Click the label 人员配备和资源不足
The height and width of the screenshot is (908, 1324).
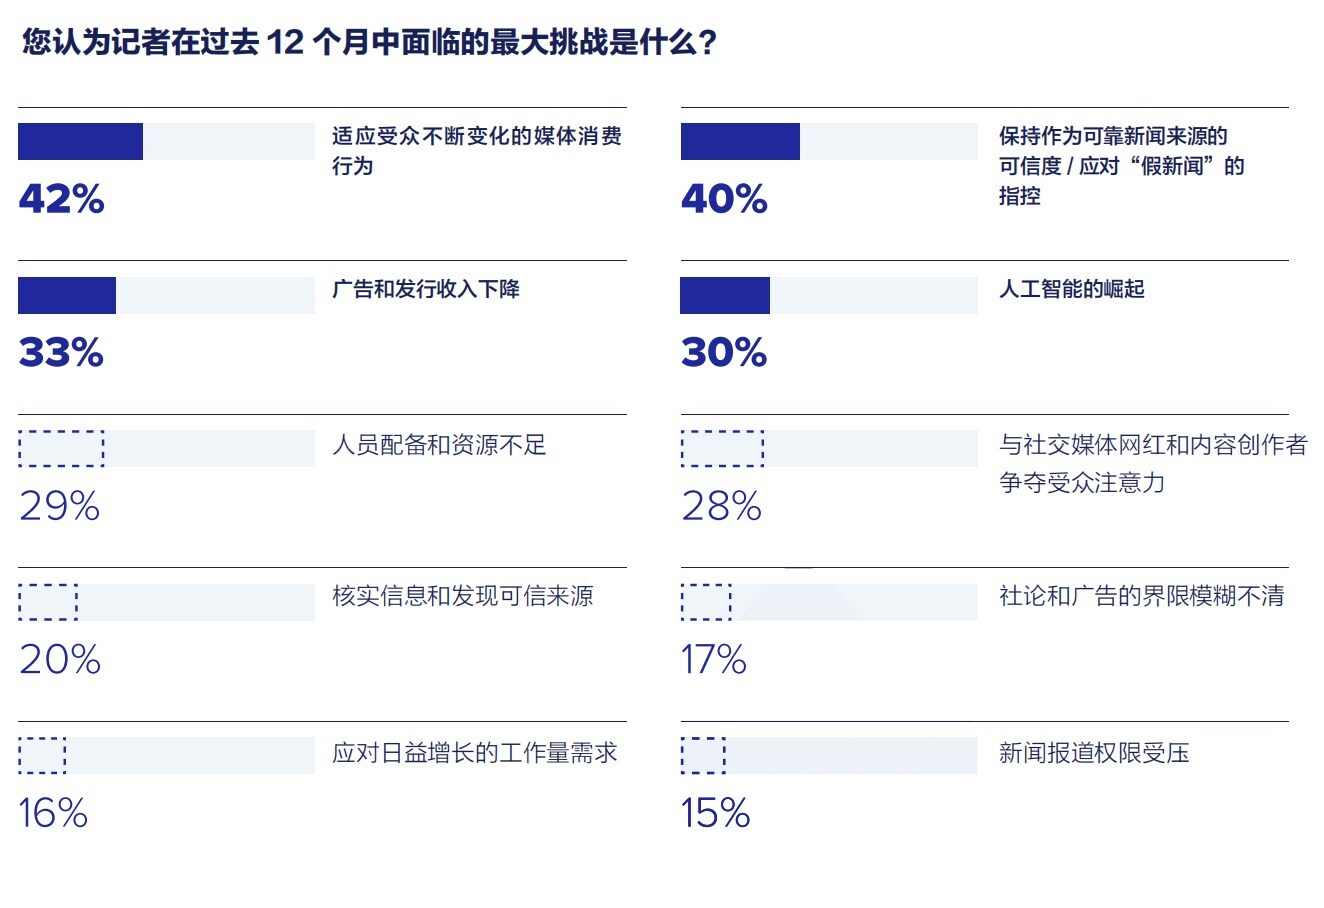439,445
